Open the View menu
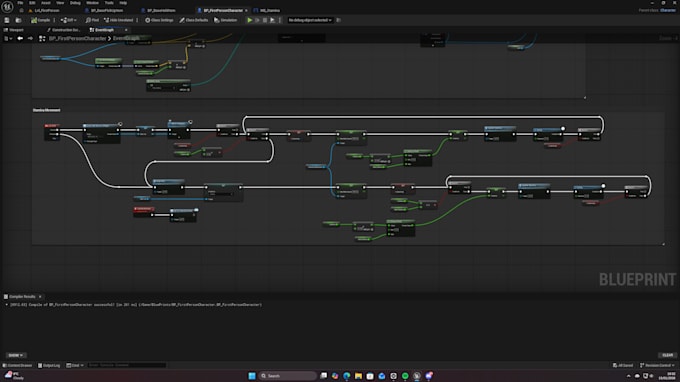680x382 pixels. click(60, 3)
